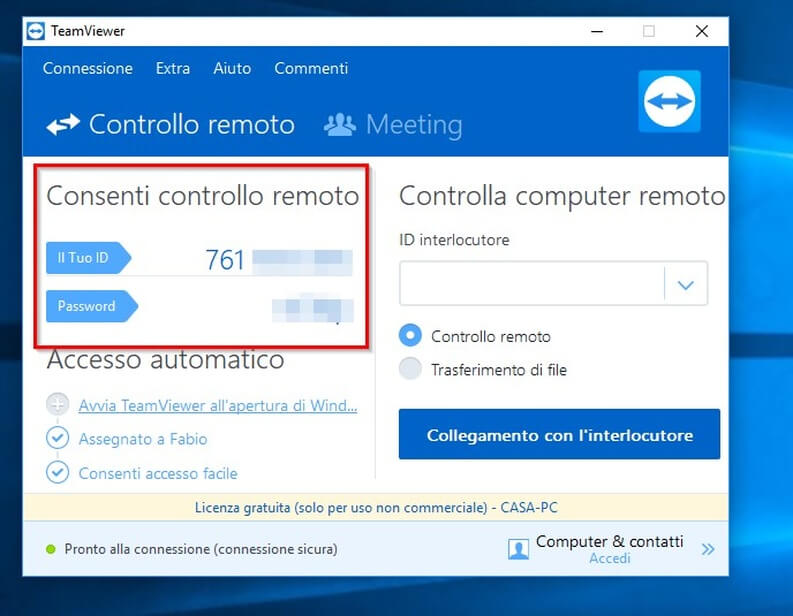The image size is (793, 616).
Task: Click the 761 ID number text
Action: [x=225, y=260]
